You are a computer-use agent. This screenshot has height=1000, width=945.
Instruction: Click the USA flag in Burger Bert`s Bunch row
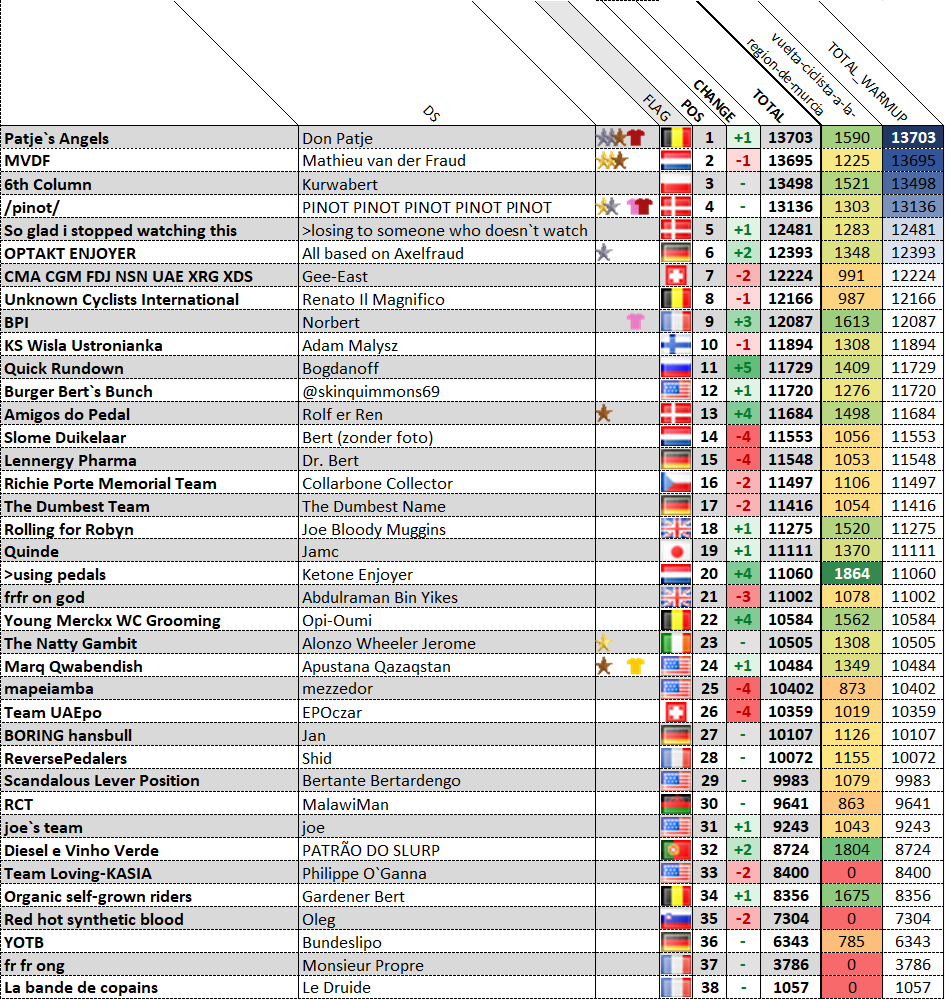[x=675, y=391]
